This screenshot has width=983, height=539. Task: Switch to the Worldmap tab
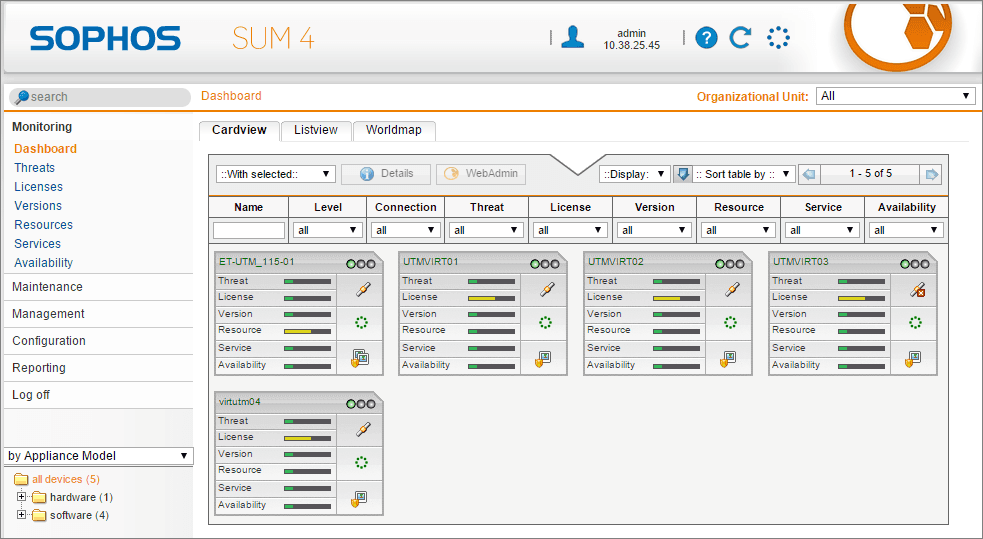pyautogui.click(x=394, y=130)
